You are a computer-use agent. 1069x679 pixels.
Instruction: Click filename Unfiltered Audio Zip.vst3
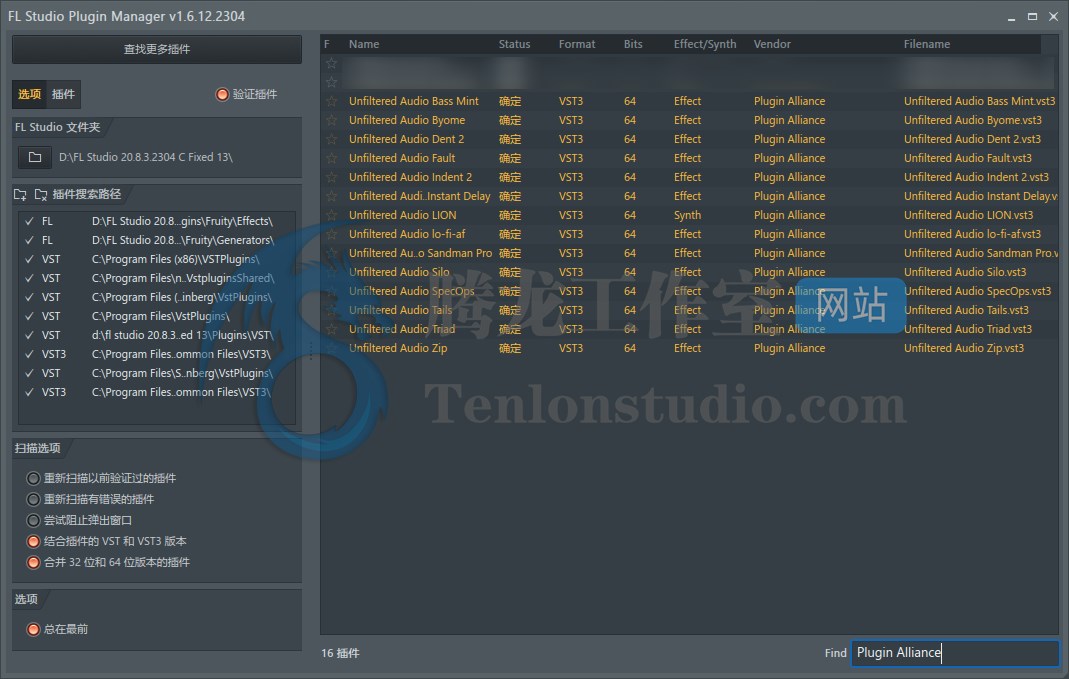(x=964, y=348)
